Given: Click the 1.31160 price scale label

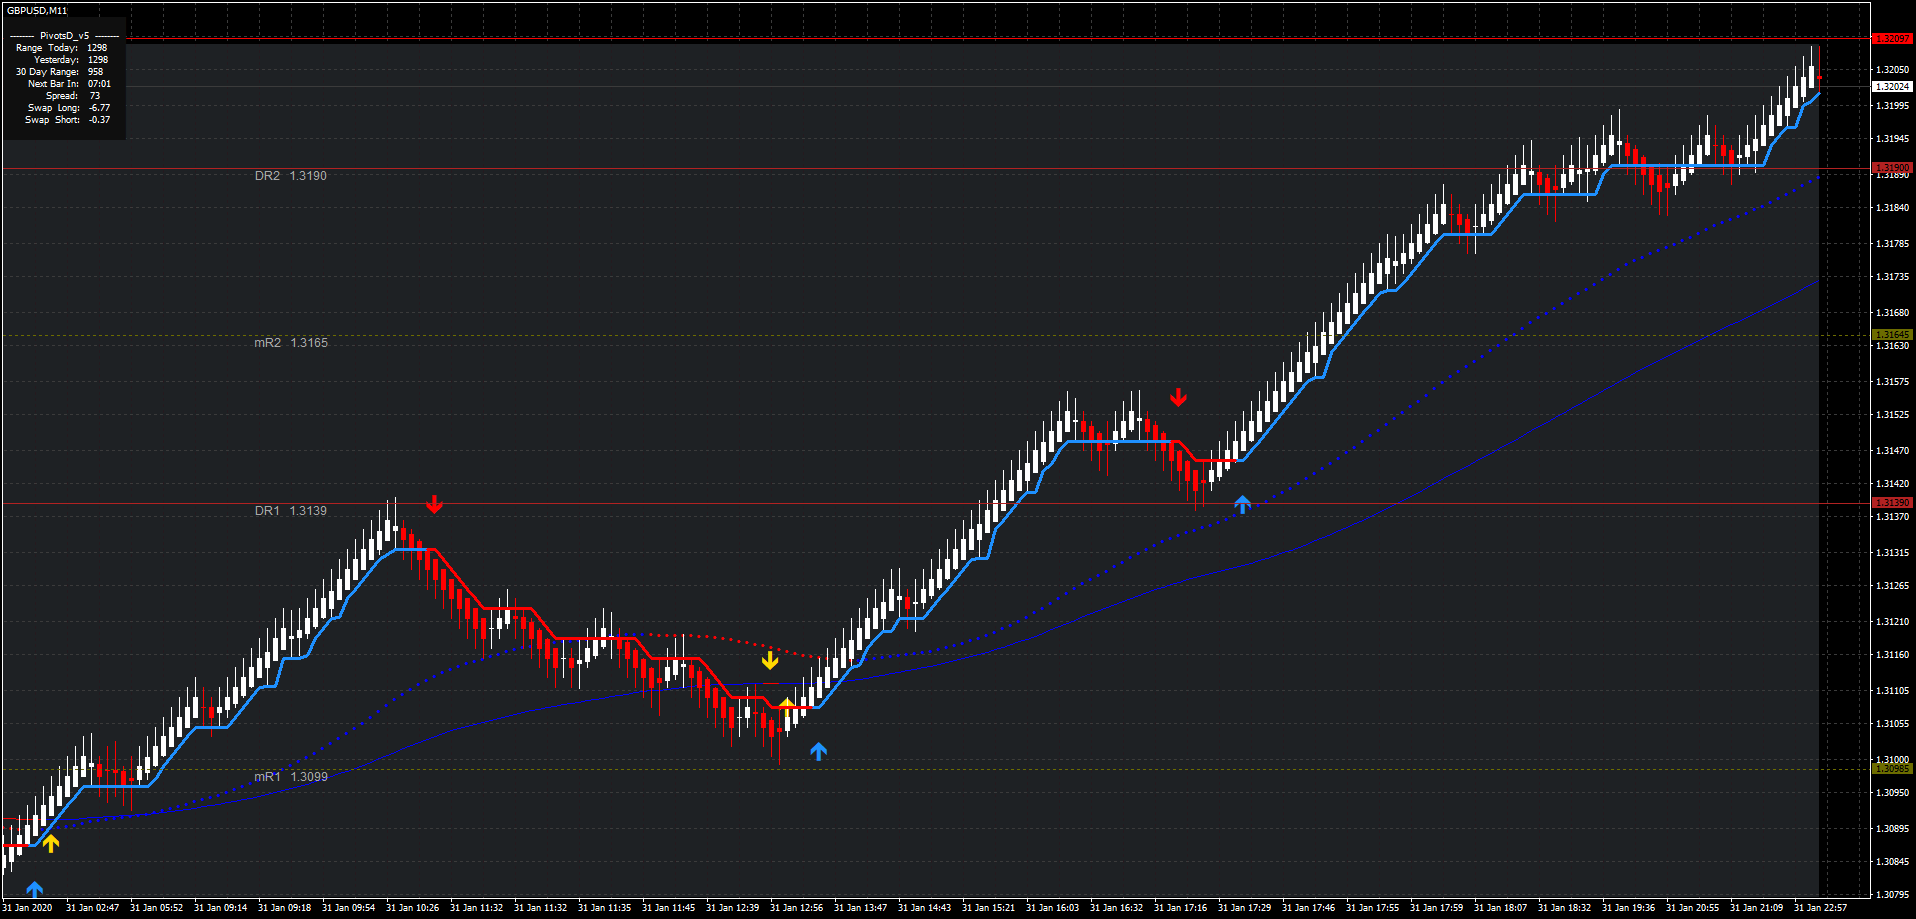Looking at the screenshot, I should tap(1892, 655).
